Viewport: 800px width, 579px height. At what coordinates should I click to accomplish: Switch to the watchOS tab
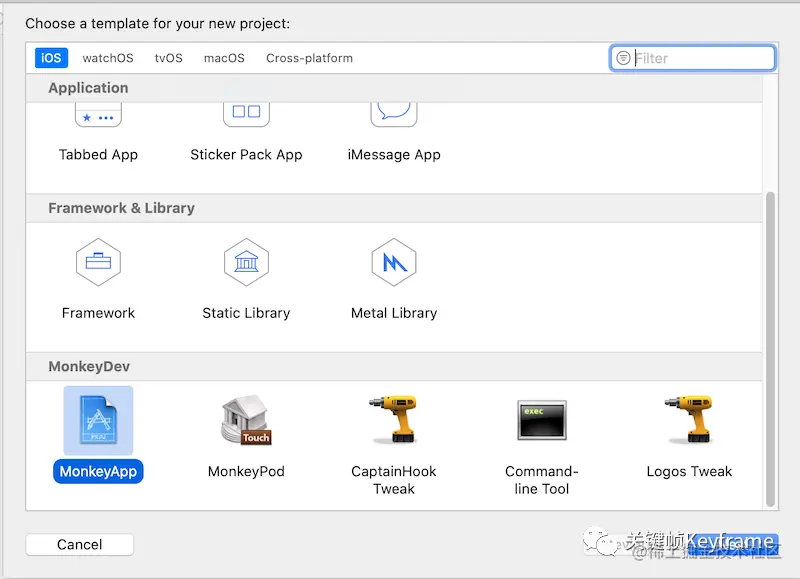108,58
